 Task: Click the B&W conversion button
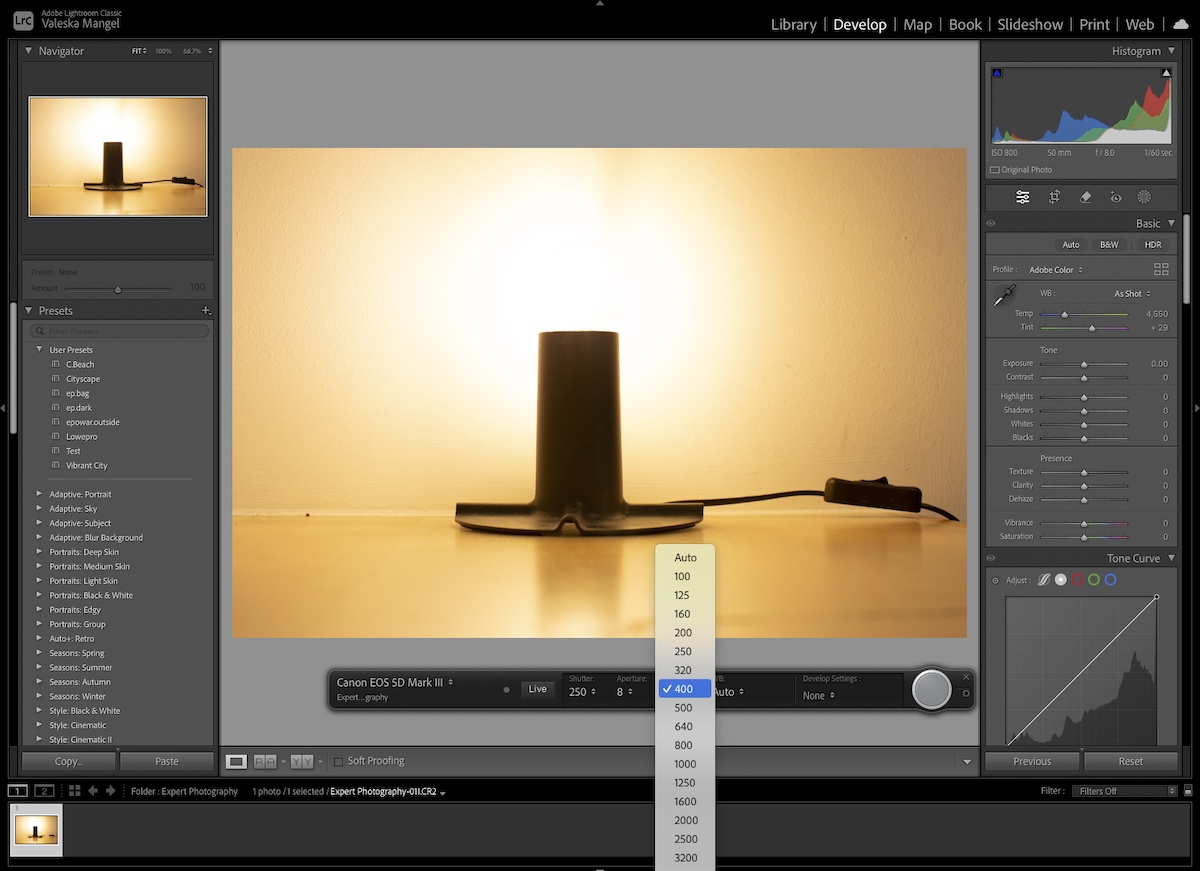(1111, 244)
